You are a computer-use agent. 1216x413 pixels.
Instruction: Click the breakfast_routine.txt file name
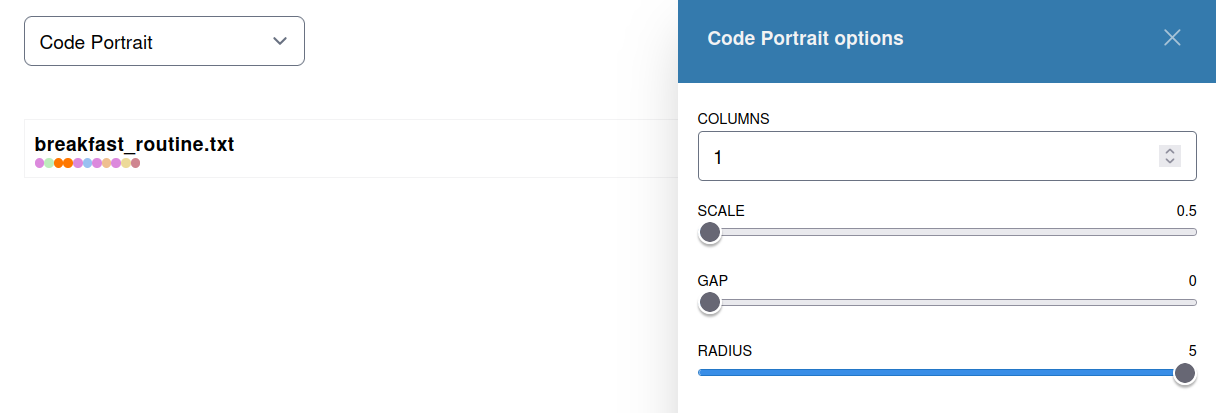point(134,144)
